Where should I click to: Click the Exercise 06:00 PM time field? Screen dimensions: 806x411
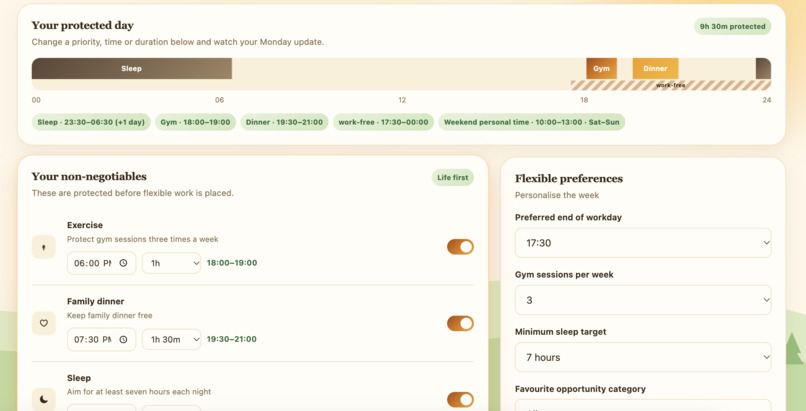point(101,263)
